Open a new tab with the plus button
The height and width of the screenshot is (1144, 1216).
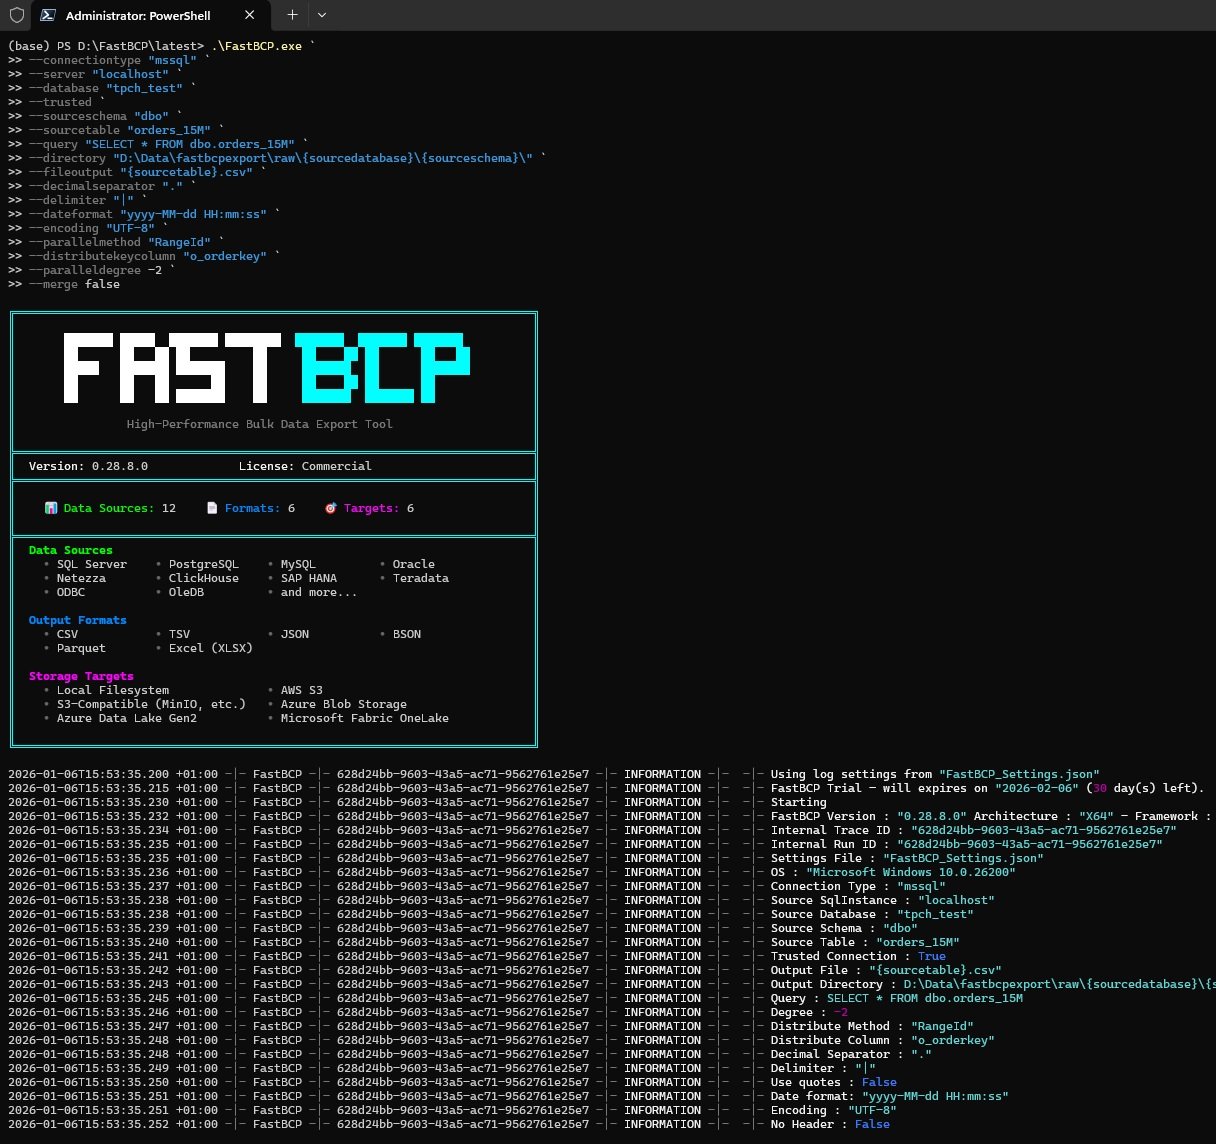coord(292,15)
